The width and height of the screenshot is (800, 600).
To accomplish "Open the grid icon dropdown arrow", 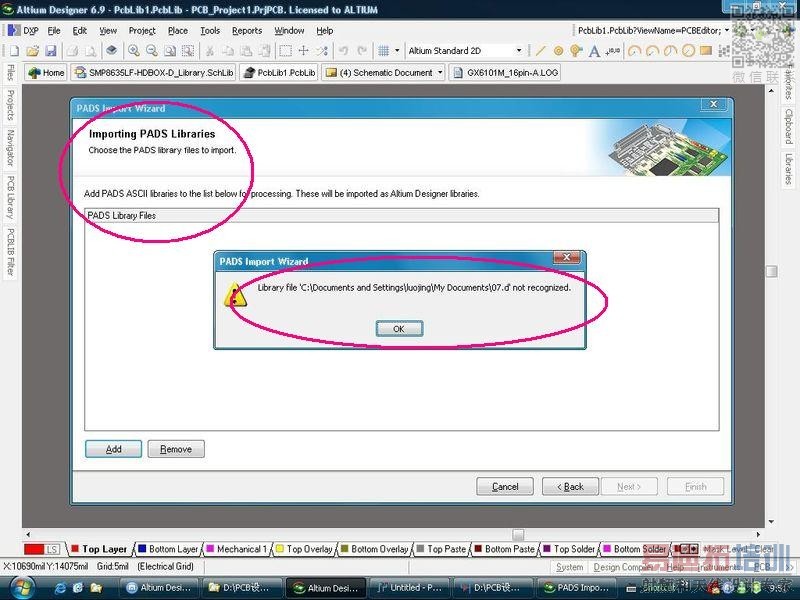I will click(397, 51).
